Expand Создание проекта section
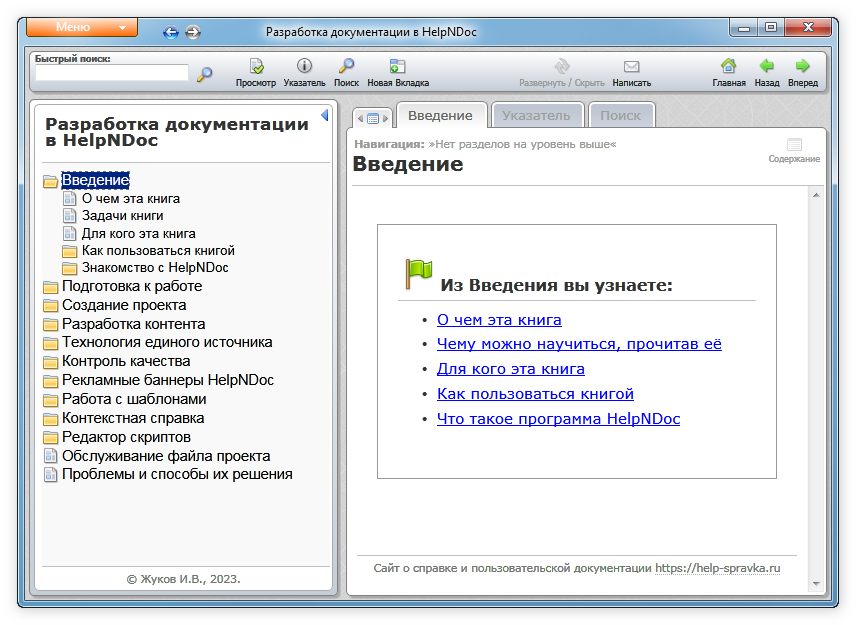This screenshot has width=856, height=625. 124,305
